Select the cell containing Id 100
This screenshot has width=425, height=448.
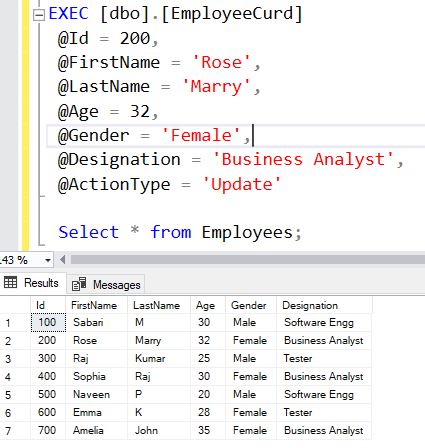coord(48,322)
